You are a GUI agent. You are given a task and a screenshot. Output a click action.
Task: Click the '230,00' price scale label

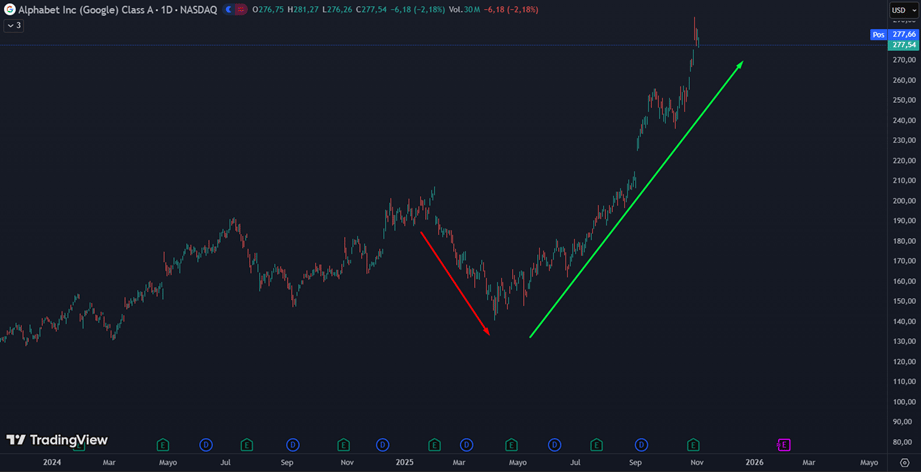tap(905, 140)
